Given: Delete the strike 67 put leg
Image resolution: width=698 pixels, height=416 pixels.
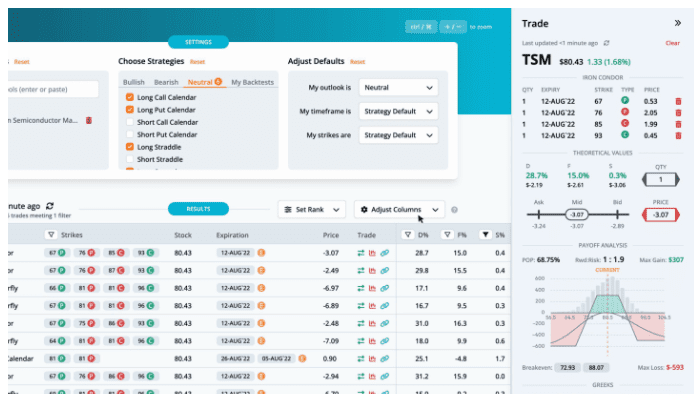Looking at the screenshot, I should point(679,101).
